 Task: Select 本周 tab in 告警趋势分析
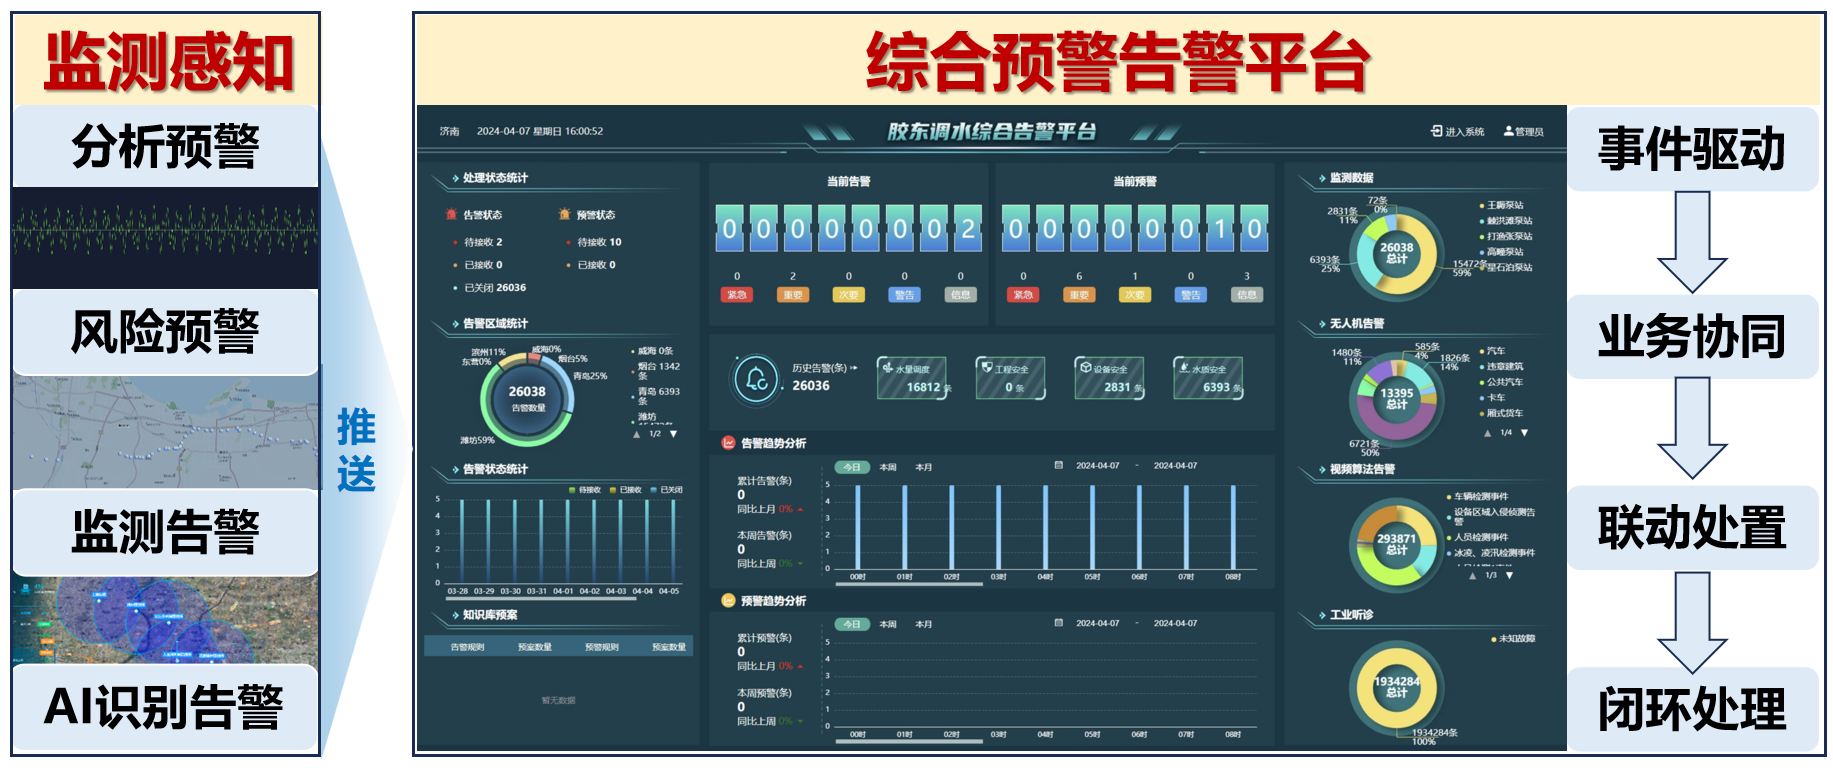[888, 467]
